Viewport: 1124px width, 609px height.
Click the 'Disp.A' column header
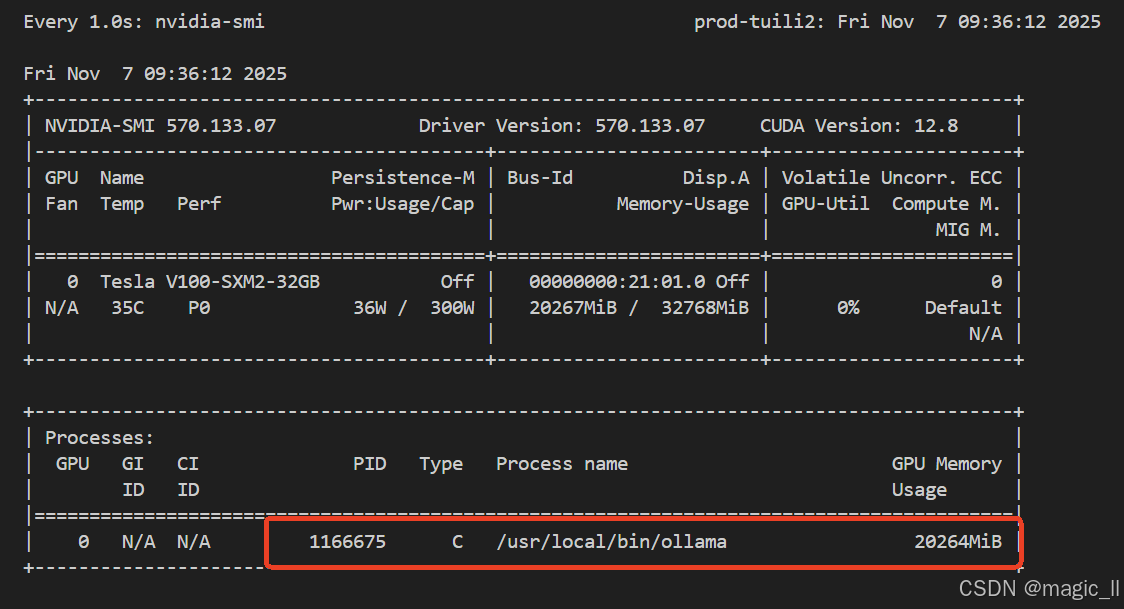715,178
